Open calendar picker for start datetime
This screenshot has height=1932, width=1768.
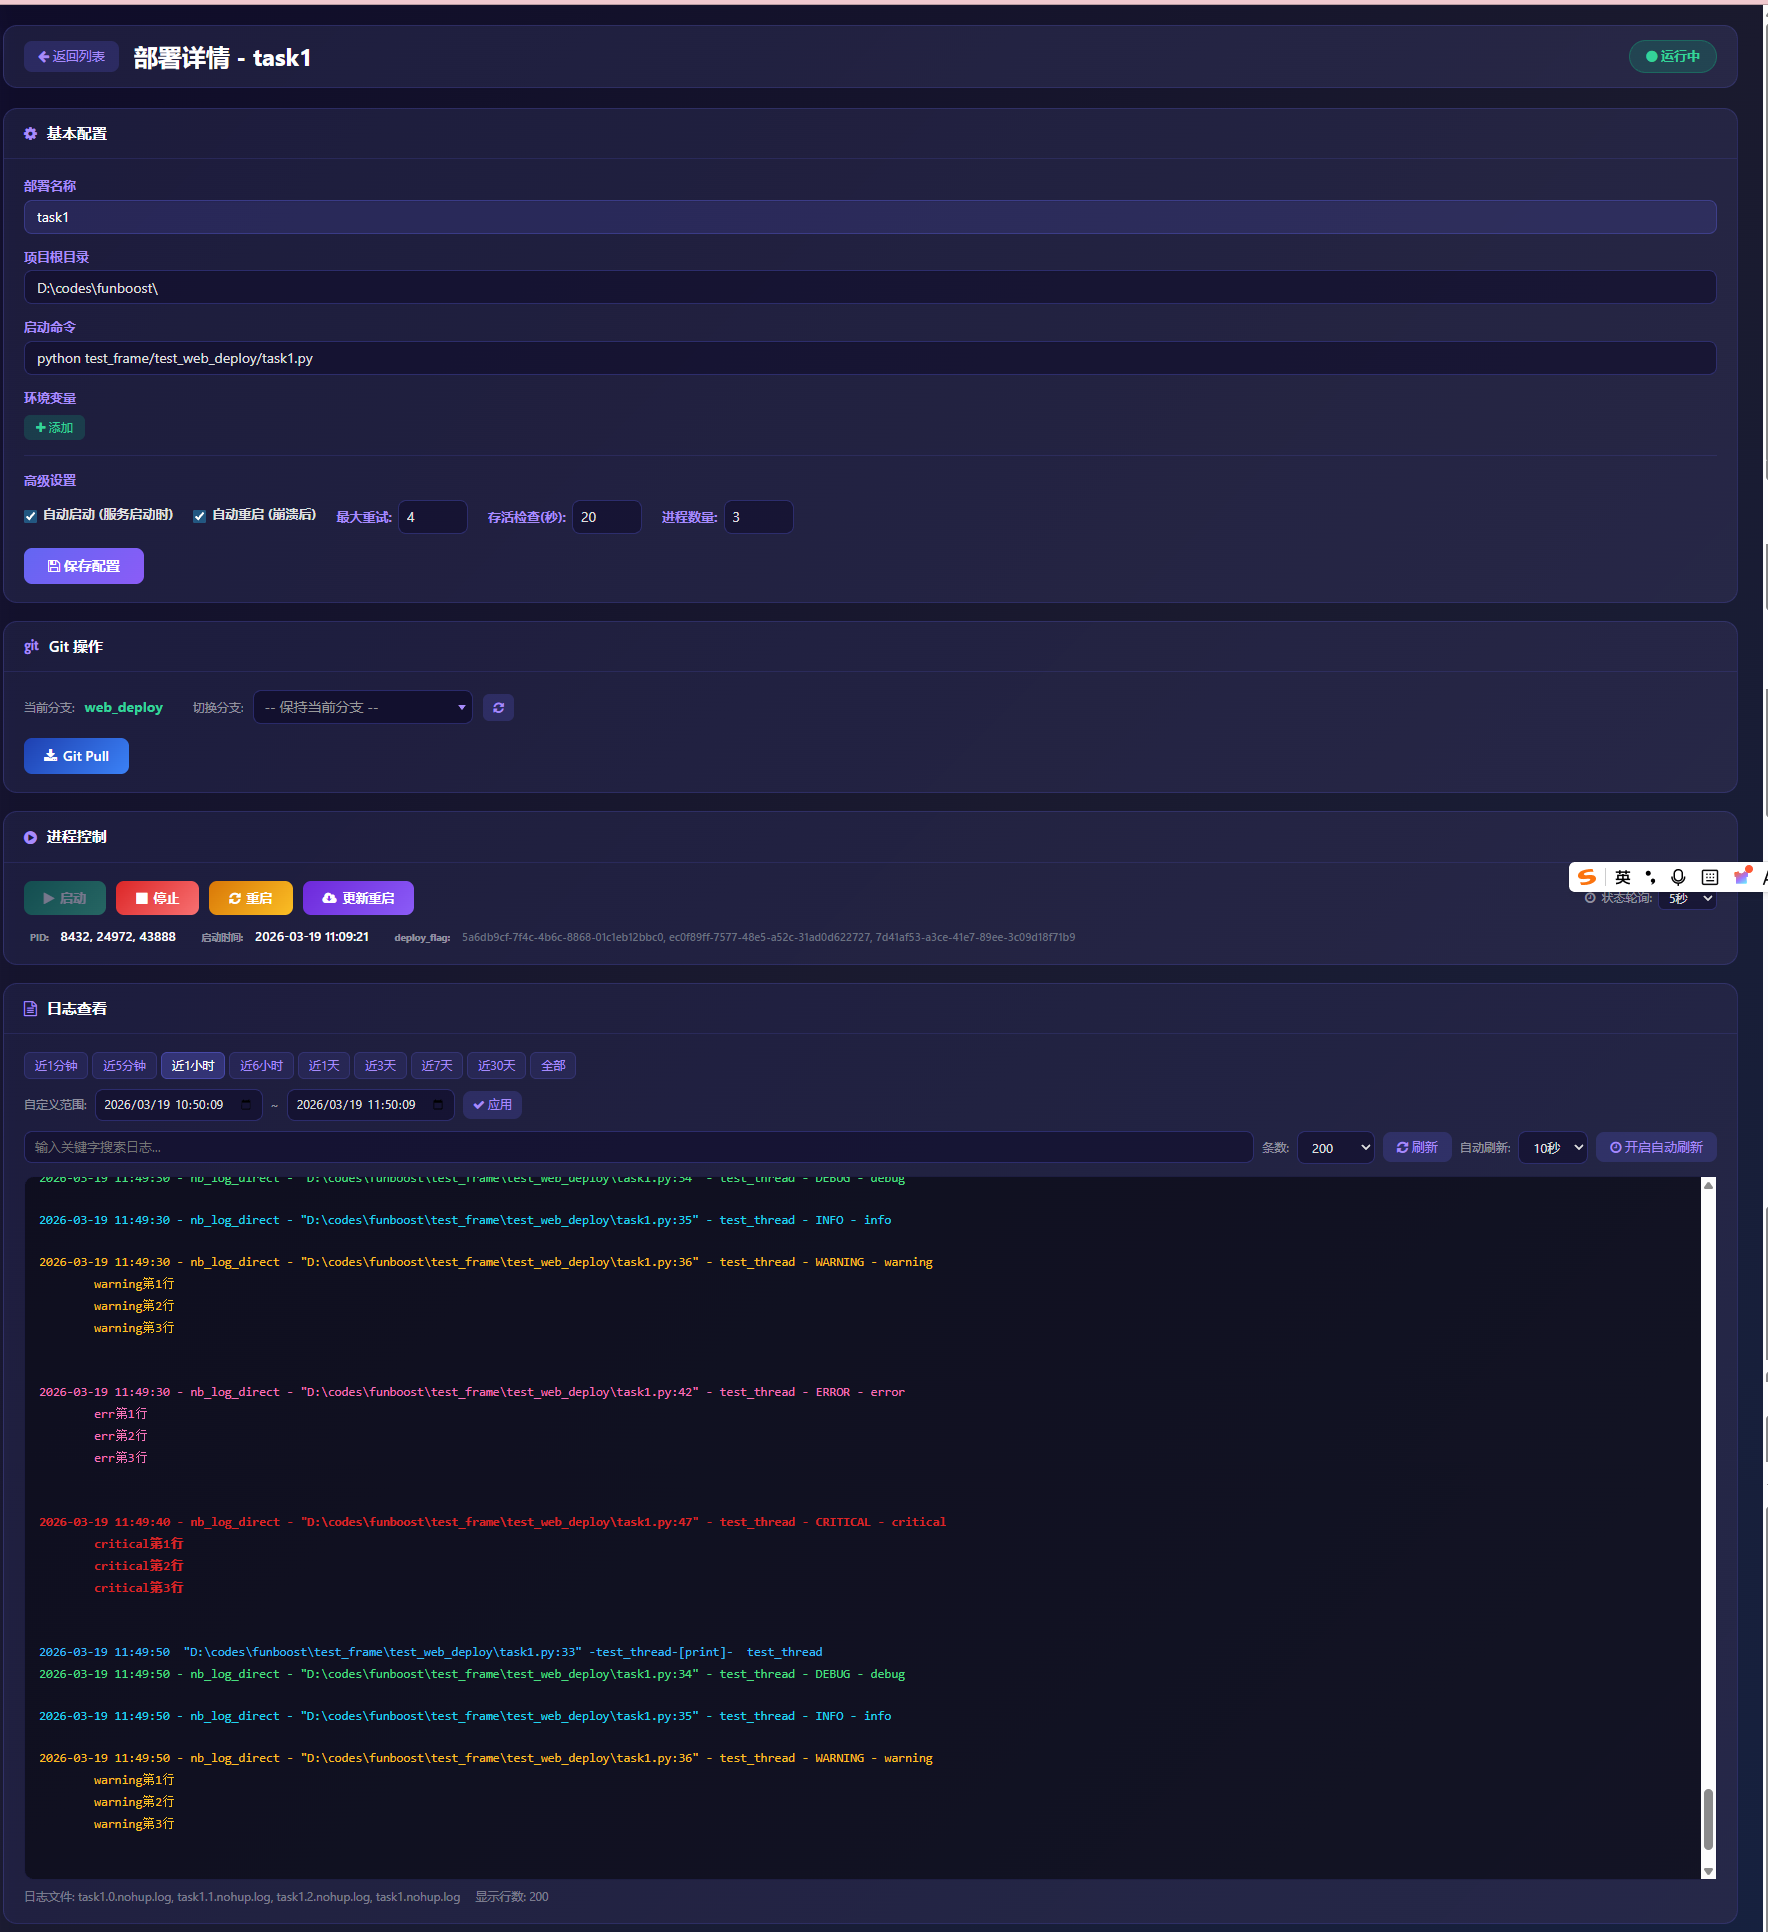point(246,1105)
